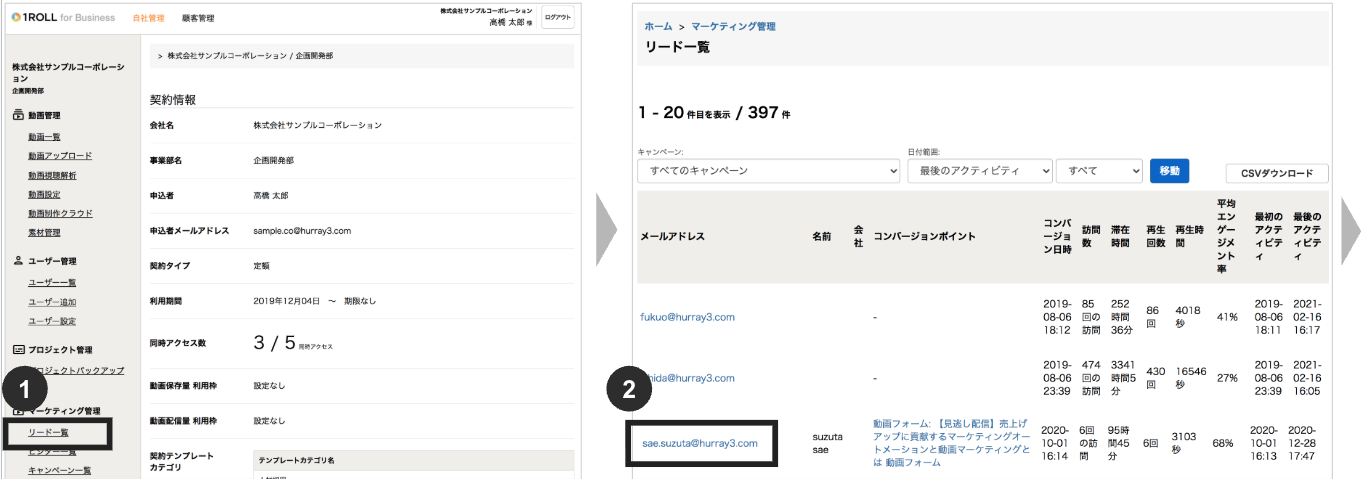Click the 1ROLL for Business logo
This screenshot has height=479, width=1369.
pos(65,17)
